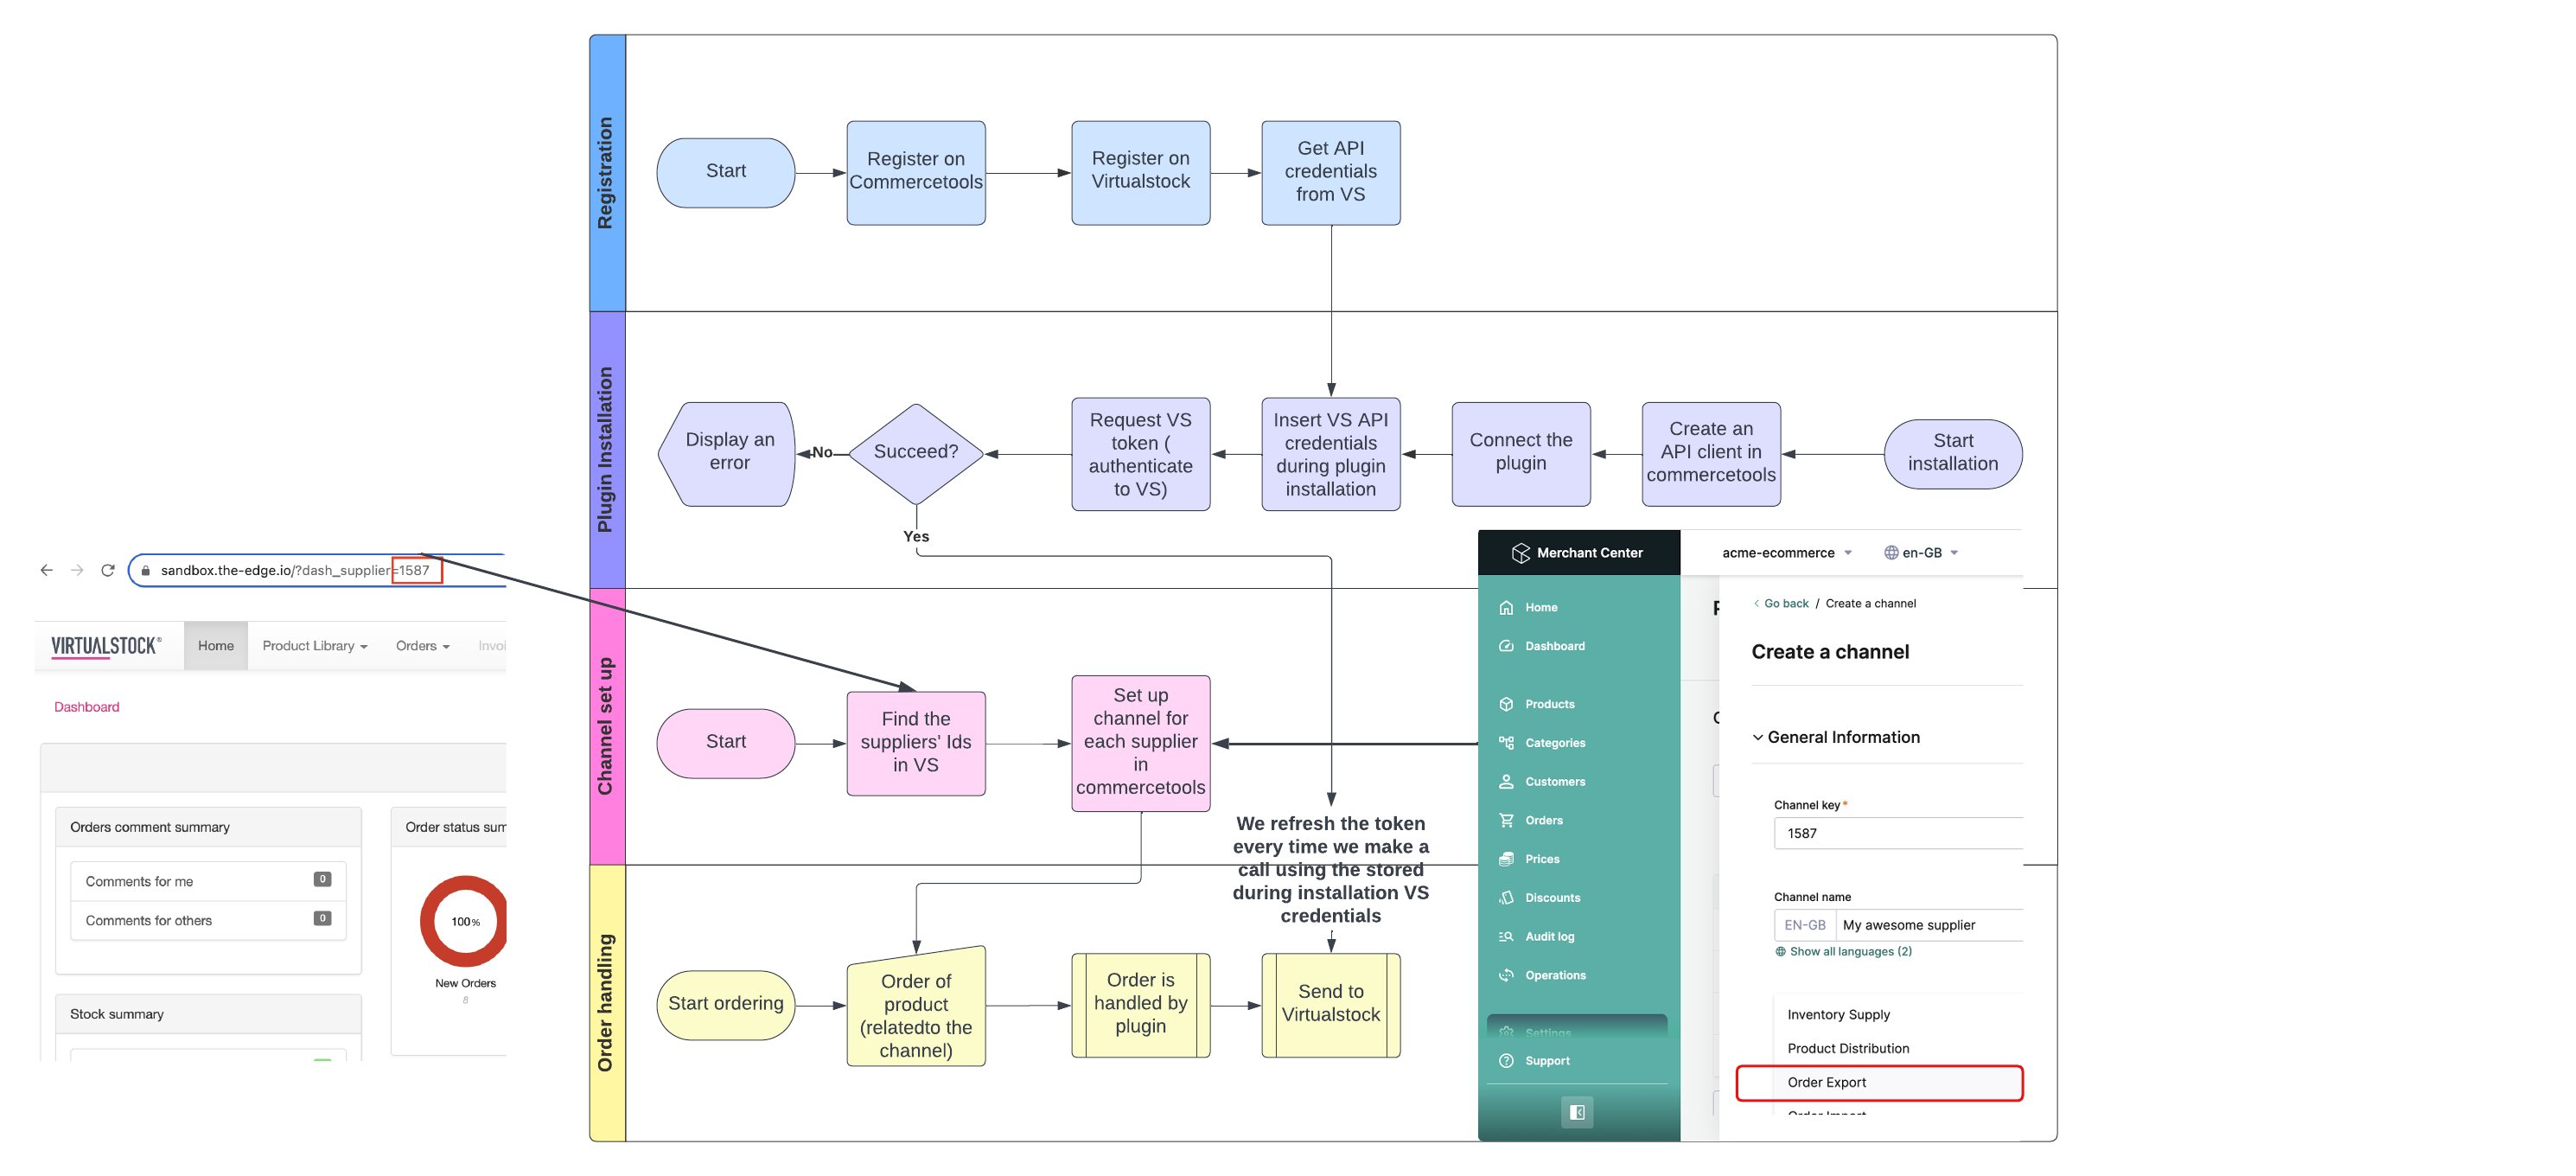Select the Product Distribution role option
The image size is (2576, 1176).
[x=1848, y=1049]
